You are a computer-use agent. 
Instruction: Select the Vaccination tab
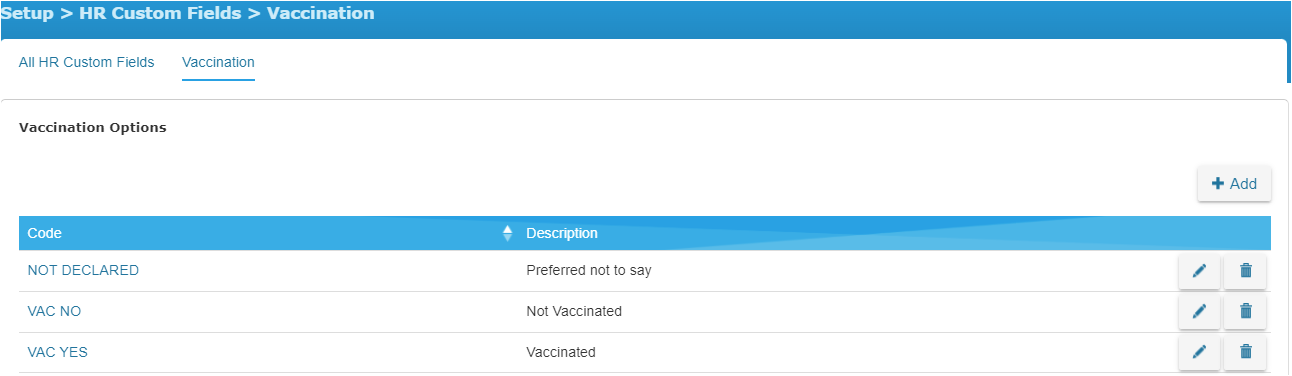(218, 62)
